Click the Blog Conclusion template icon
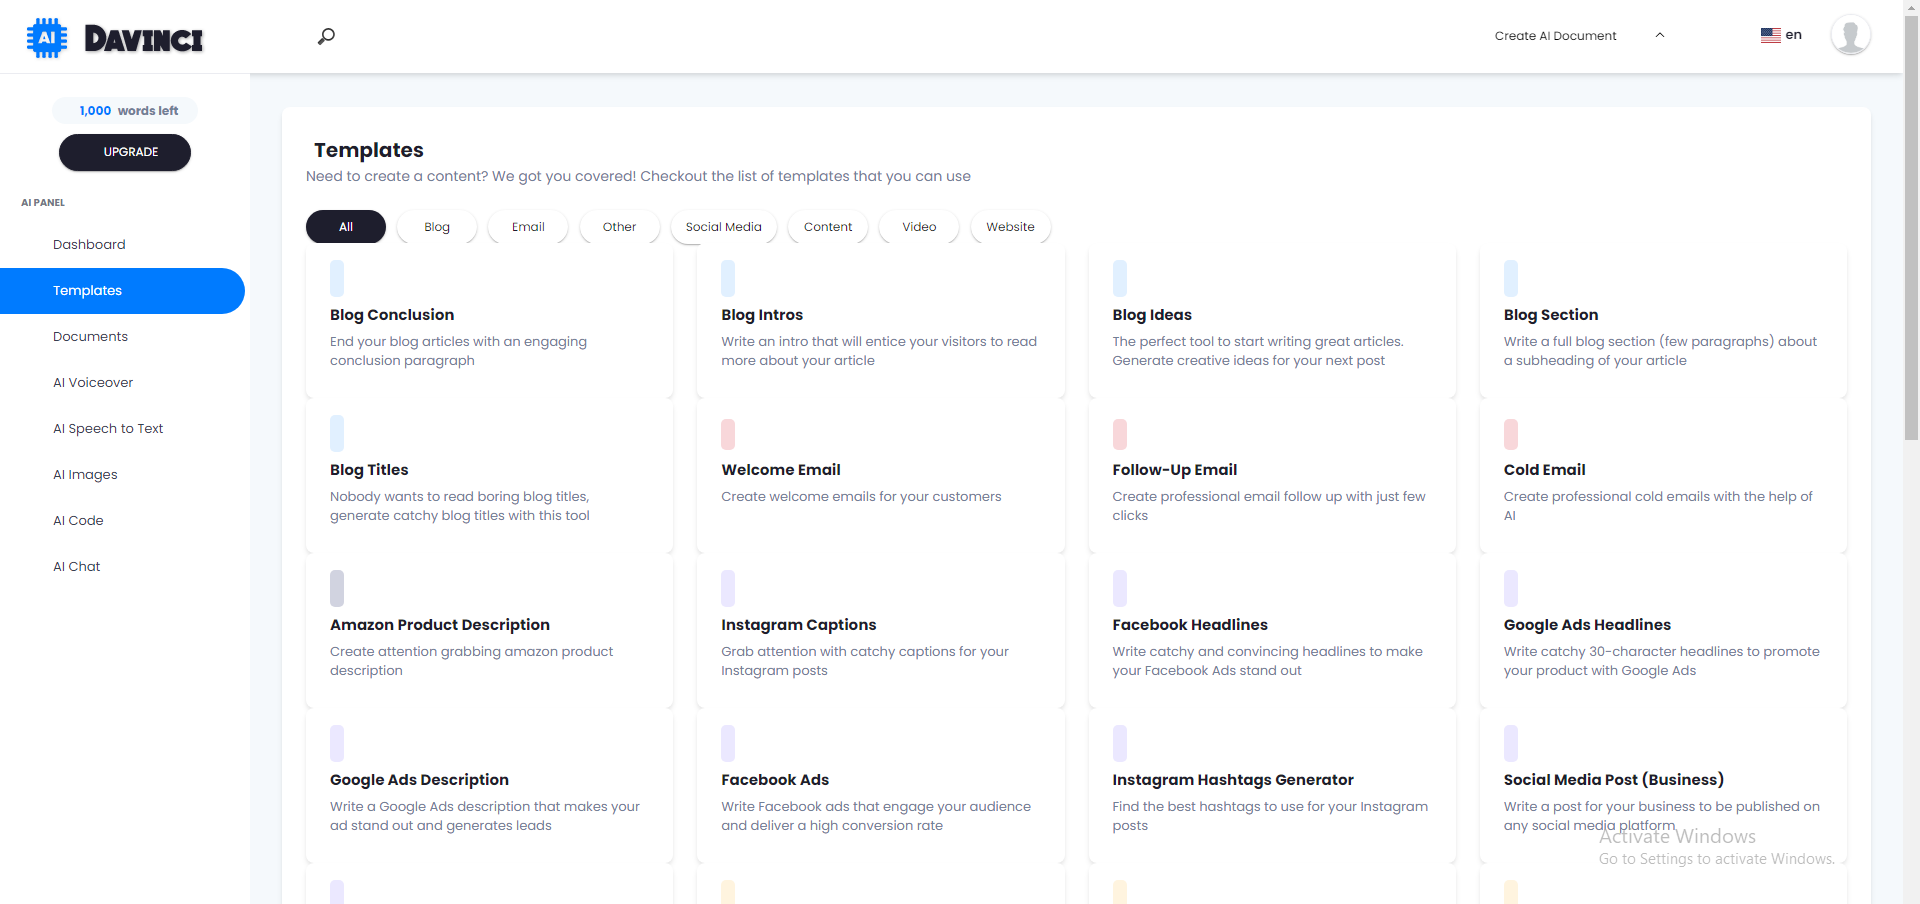 337,278
